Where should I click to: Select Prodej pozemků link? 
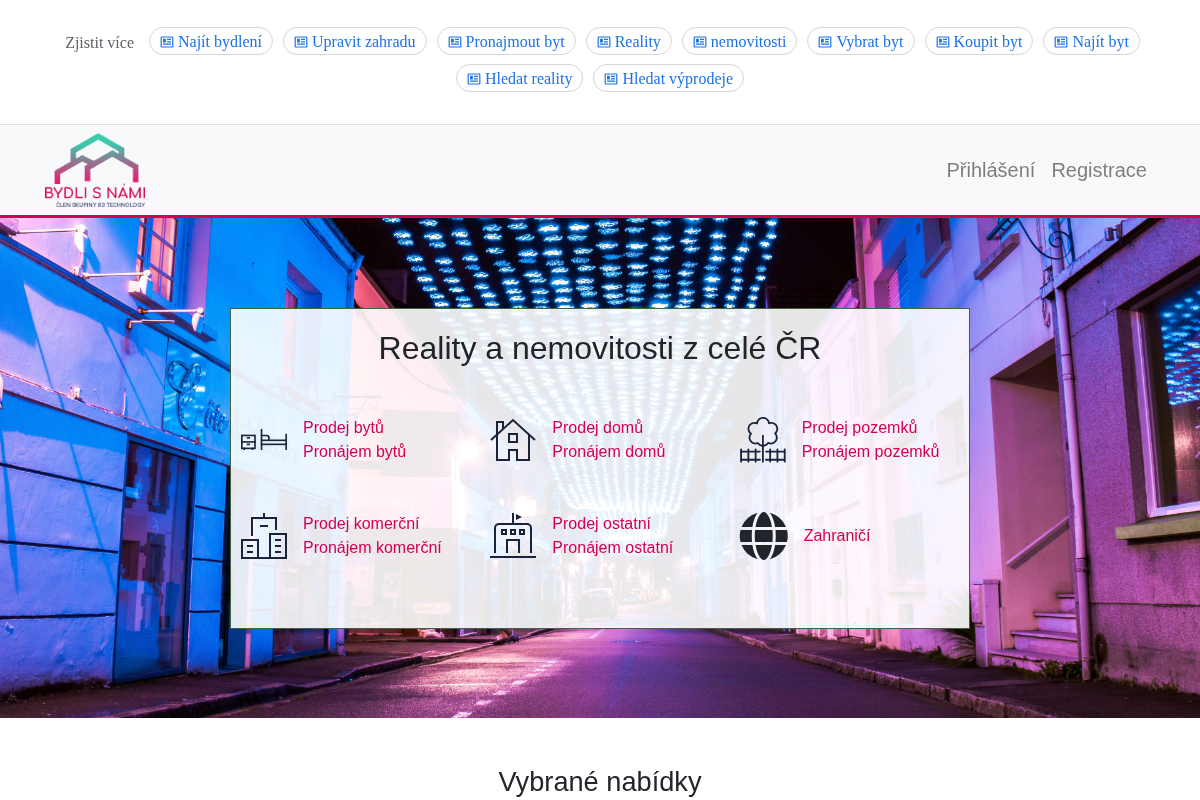click(859, 428)
